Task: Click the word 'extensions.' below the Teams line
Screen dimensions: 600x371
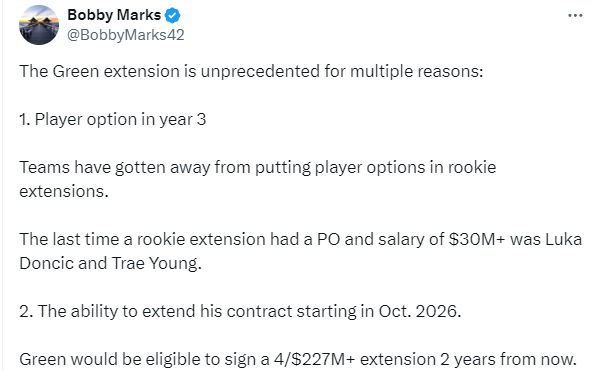Action: pos(64,191)
